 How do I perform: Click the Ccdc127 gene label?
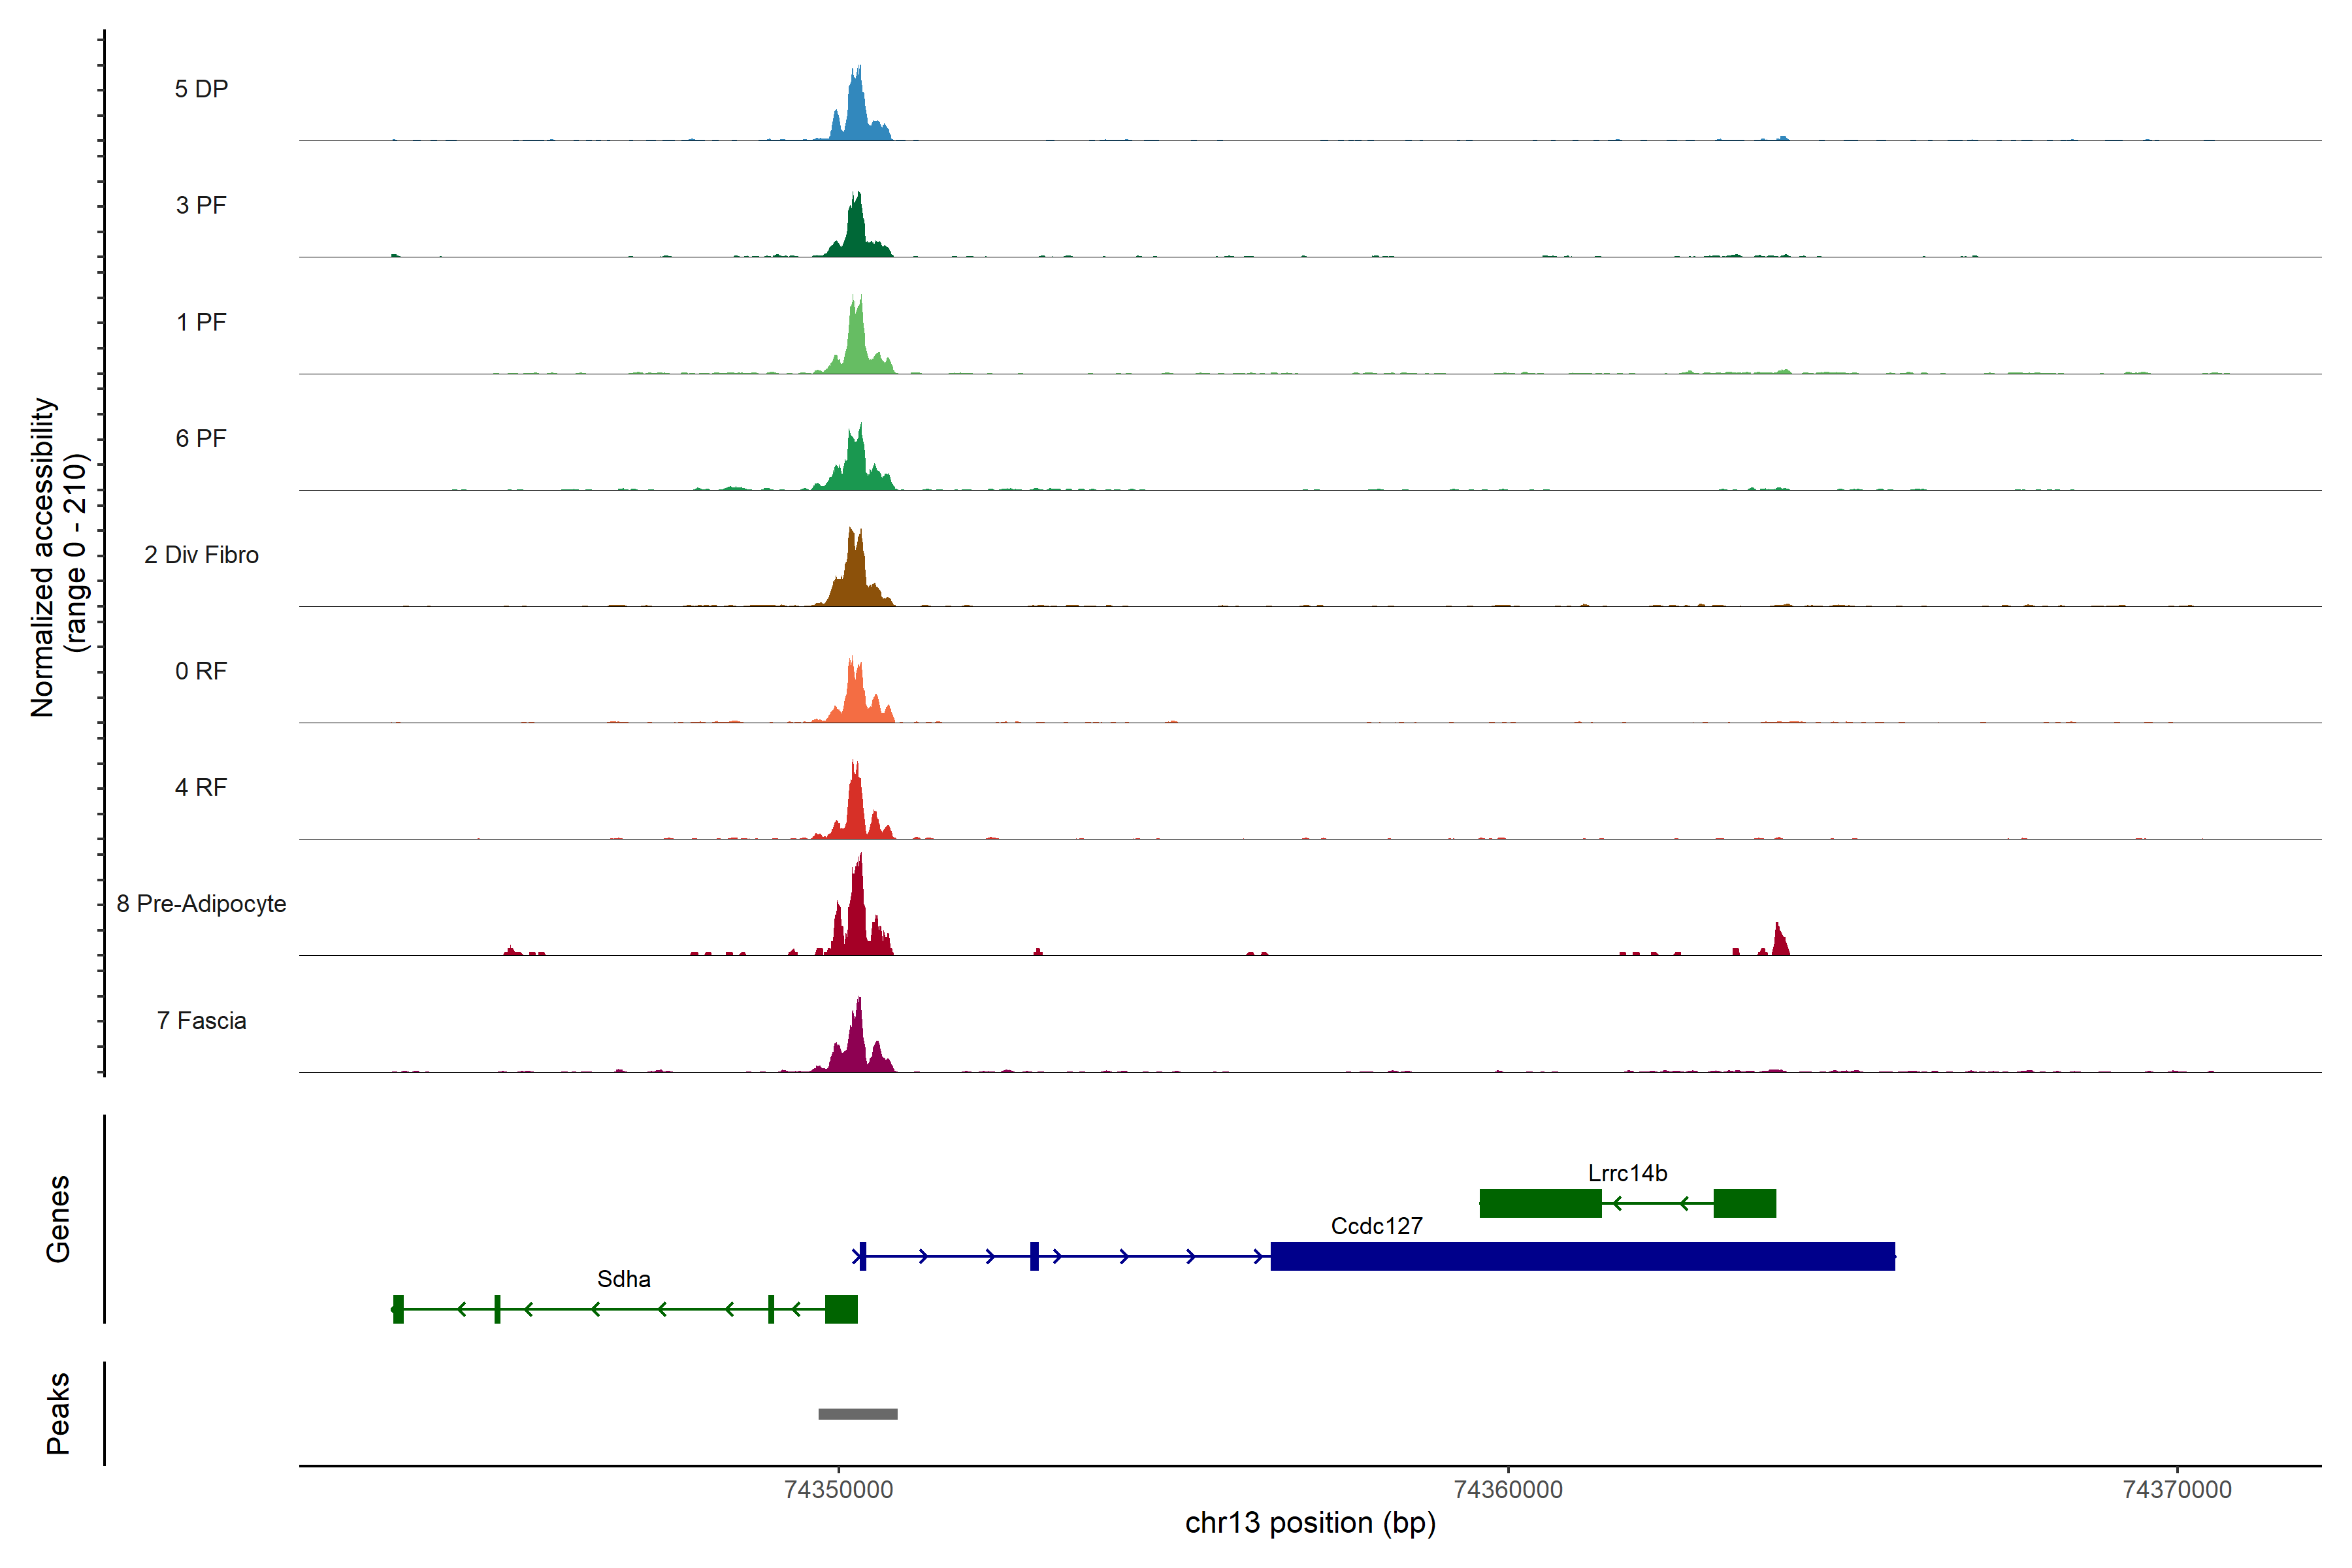coord(1376,1226)
